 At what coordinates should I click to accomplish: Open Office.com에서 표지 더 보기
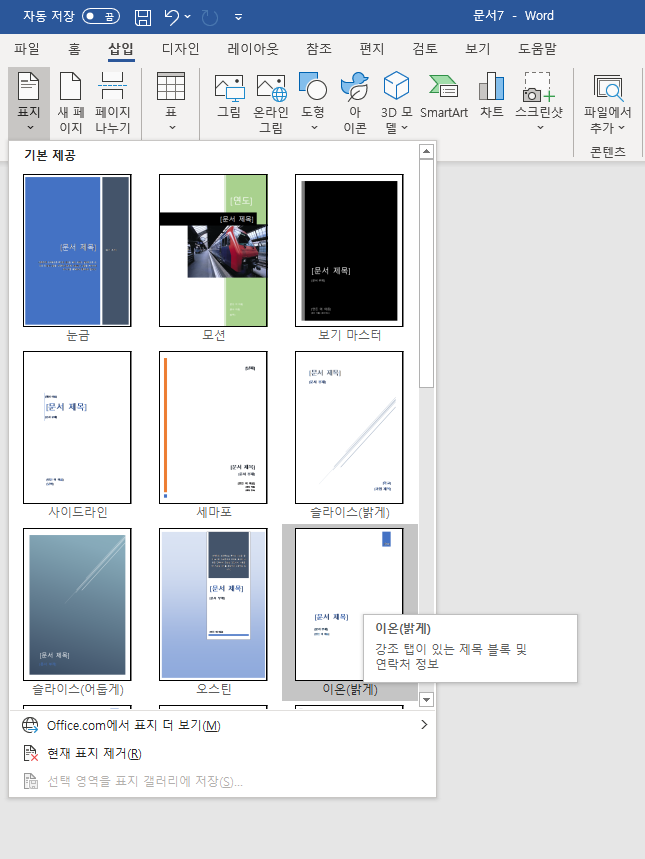(222, 725)
